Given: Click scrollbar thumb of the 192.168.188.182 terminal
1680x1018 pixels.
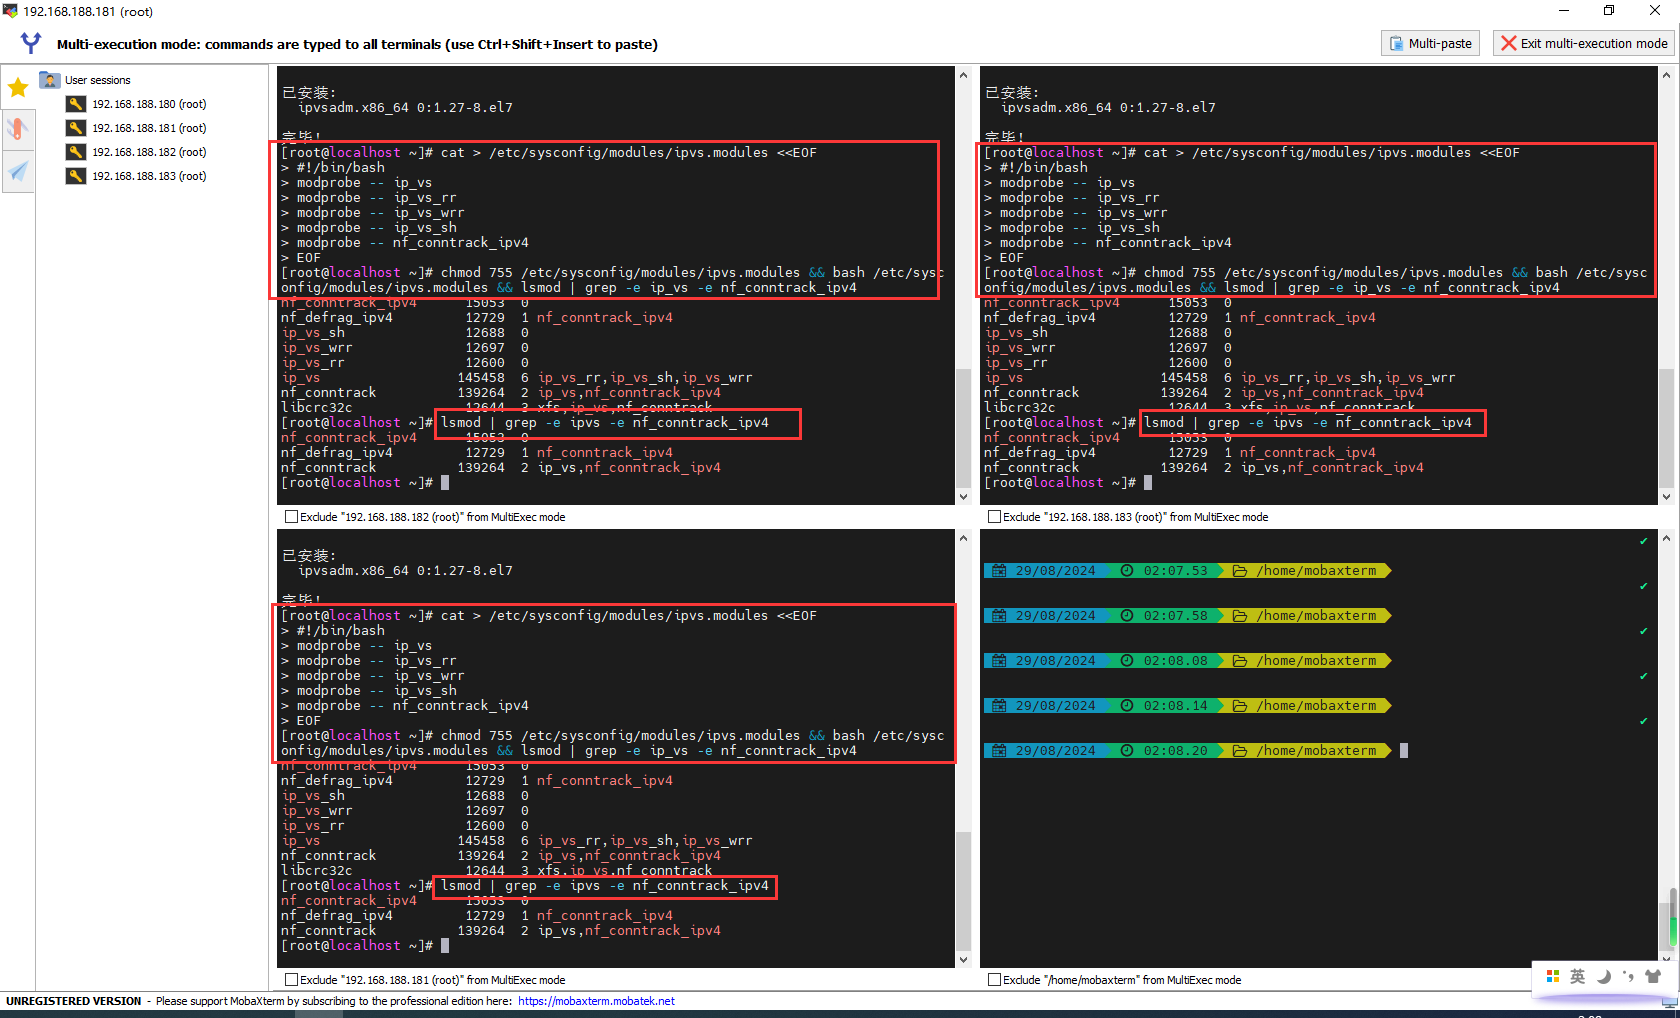Looking at the screenshot, I should click(963, 428).
